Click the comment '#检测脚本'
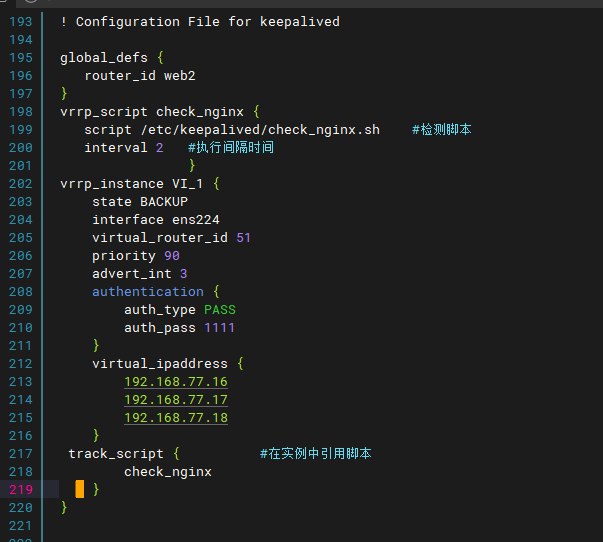 (441, 130)
